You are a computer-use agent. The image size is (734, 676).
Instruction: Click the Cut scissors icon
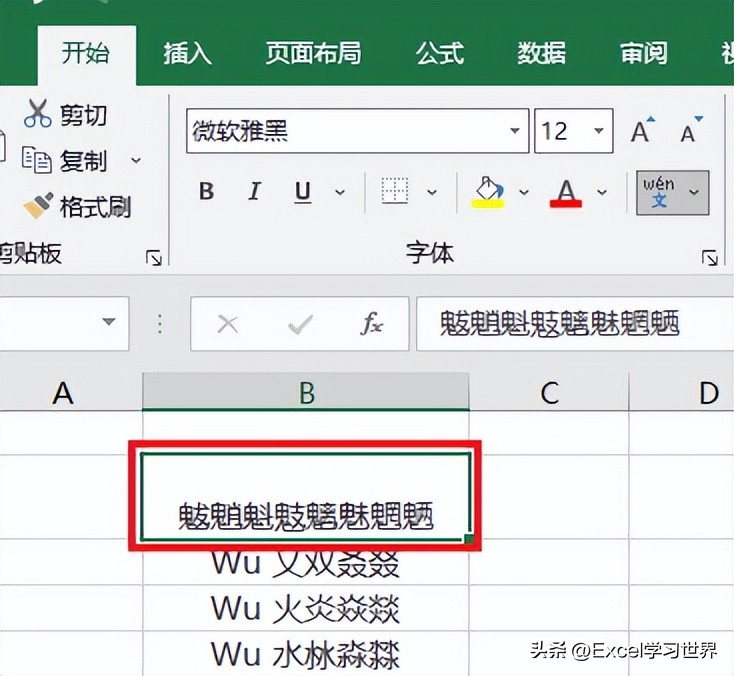click(x=37, y=114)
